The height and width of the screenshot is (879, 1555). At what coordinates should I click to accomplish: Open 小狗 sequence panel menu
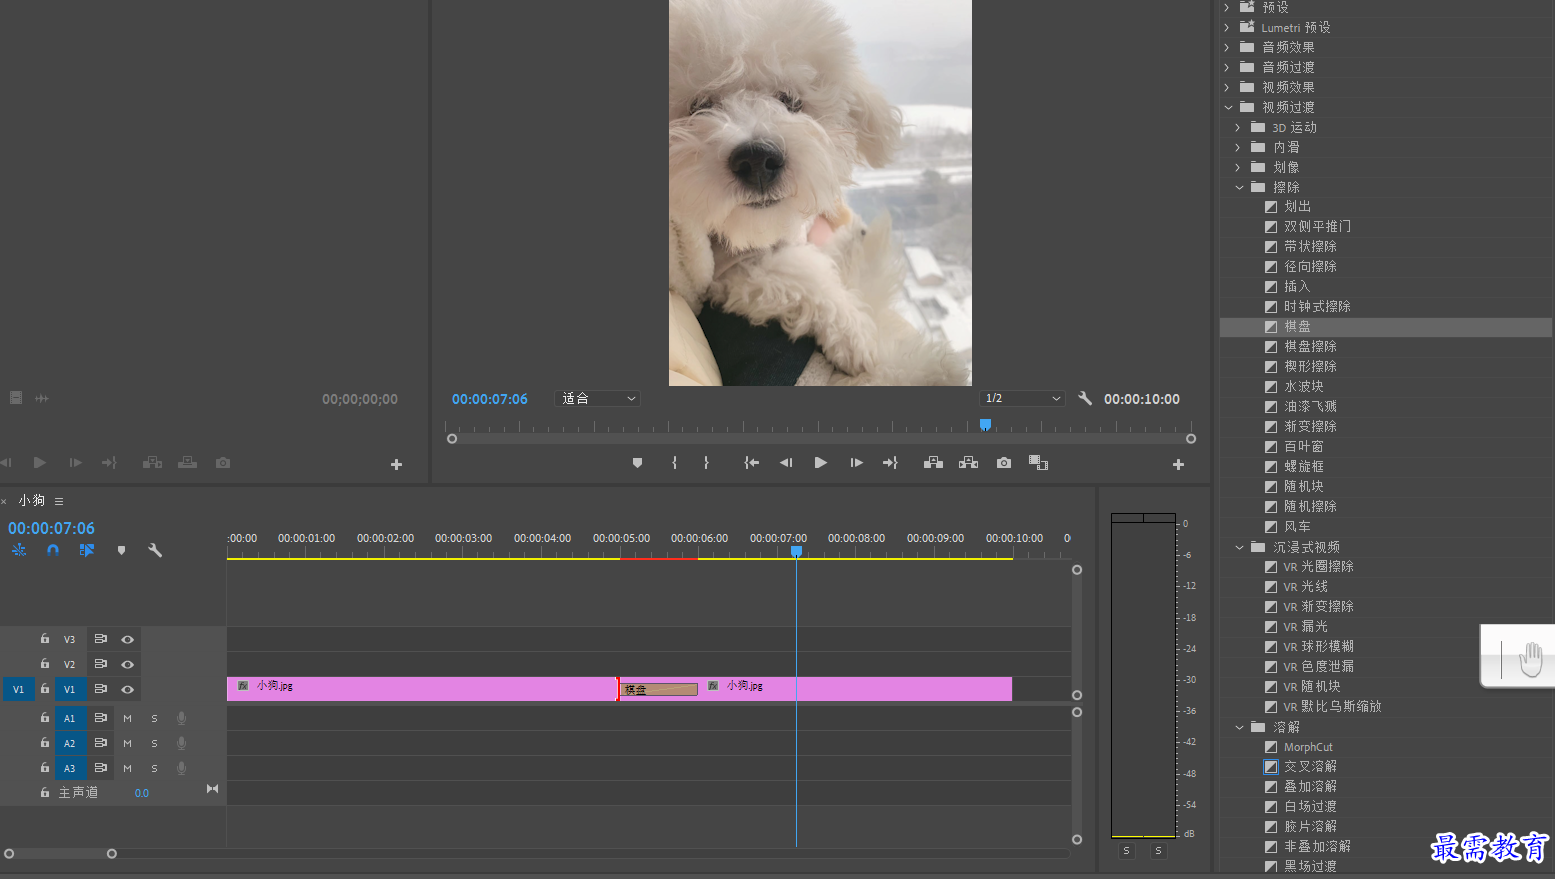(59, 501)
